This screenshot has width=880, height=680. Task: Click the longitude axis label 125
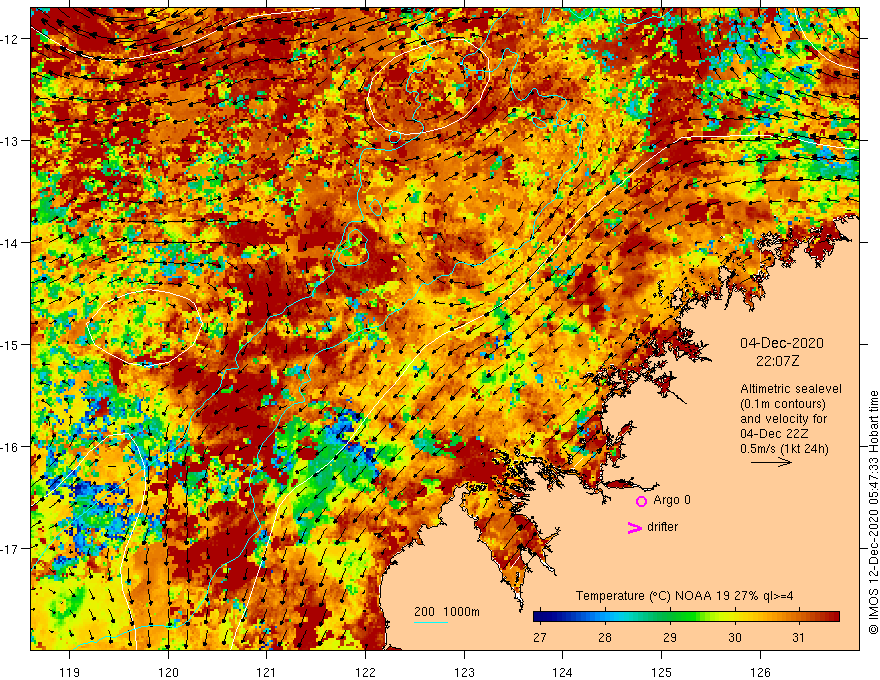tap(662, 672)
